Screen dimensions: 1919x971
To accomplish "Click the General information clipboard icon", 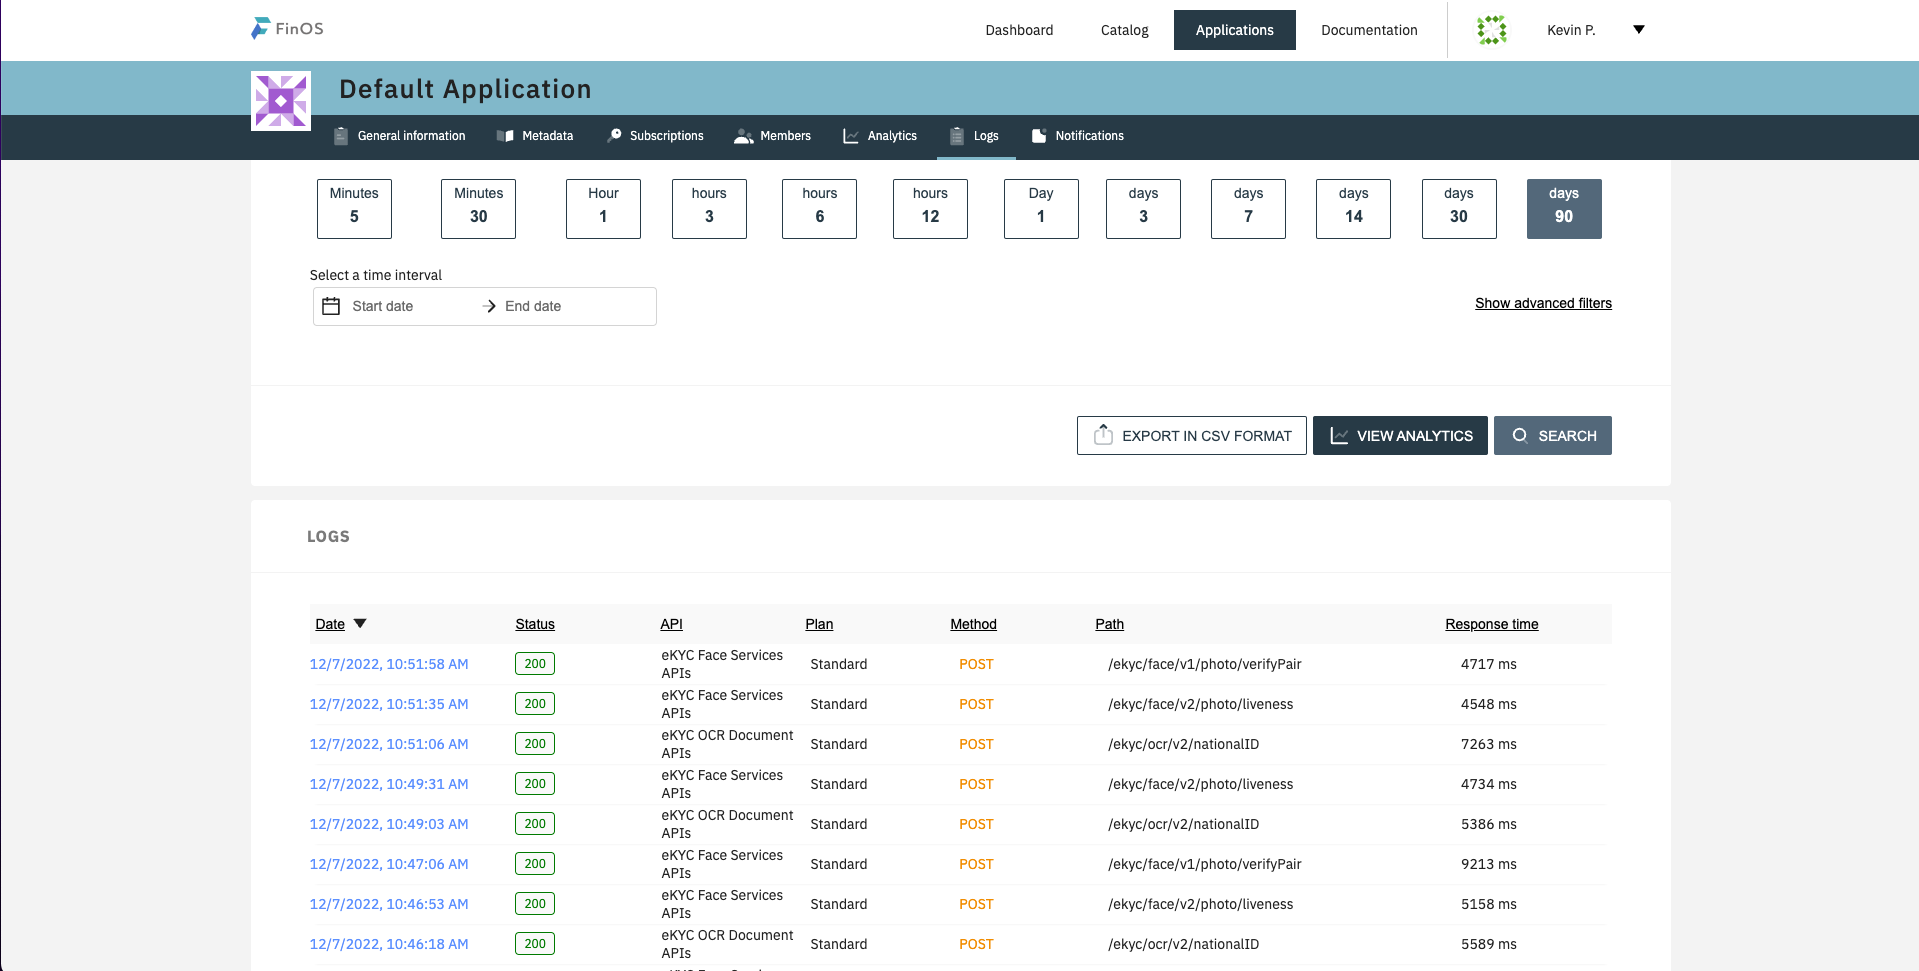I will point(341,136).
